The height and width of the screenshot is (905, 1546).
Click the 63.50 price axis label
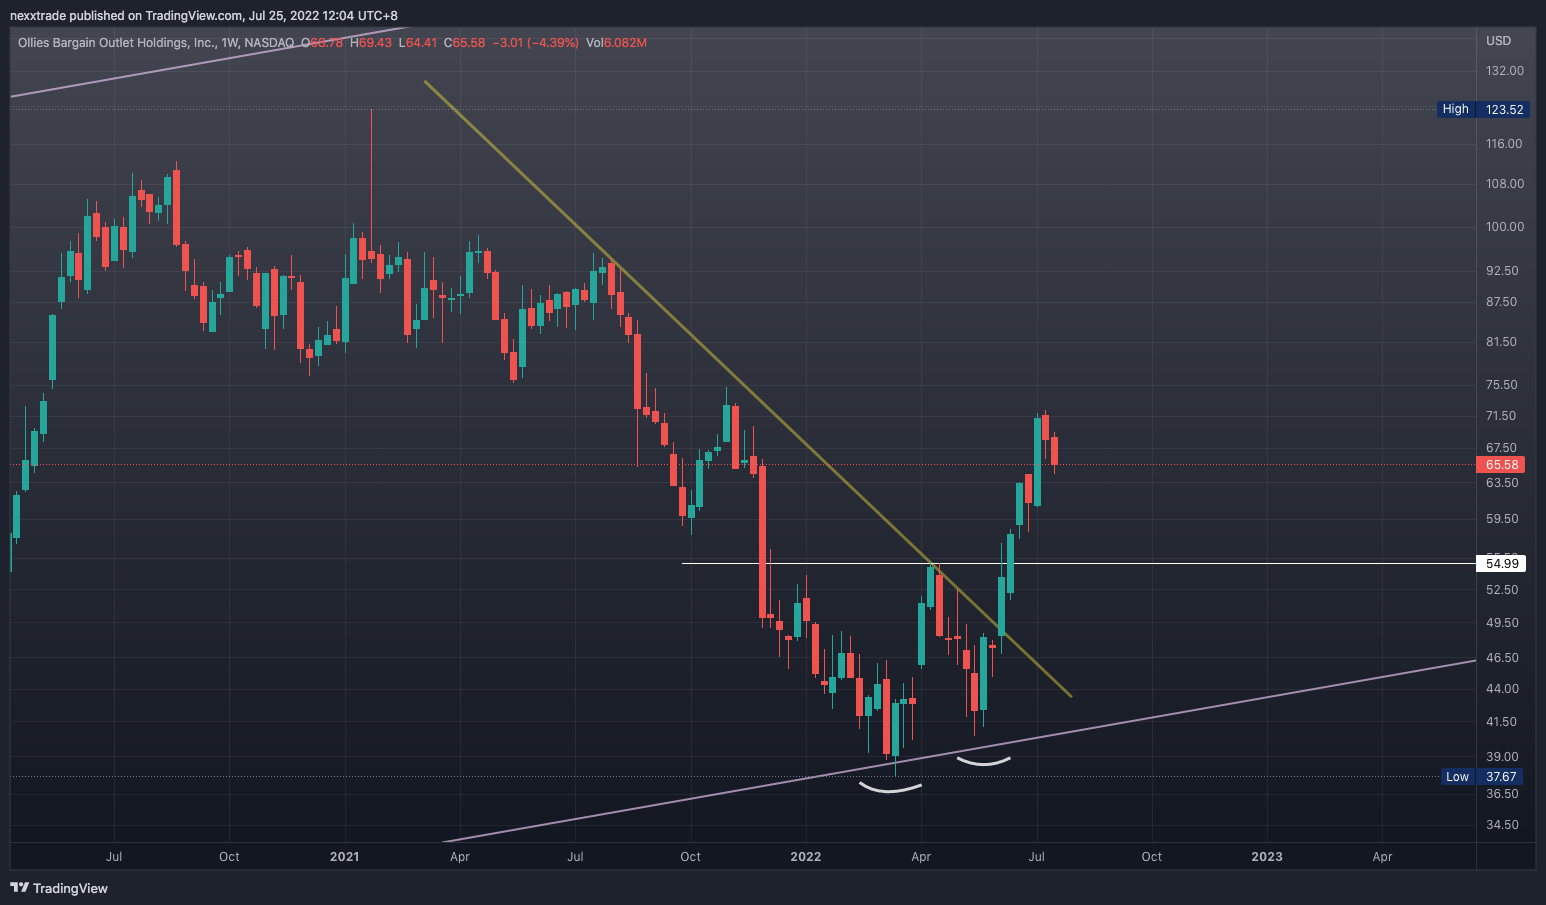click(x=1502, y=483)
